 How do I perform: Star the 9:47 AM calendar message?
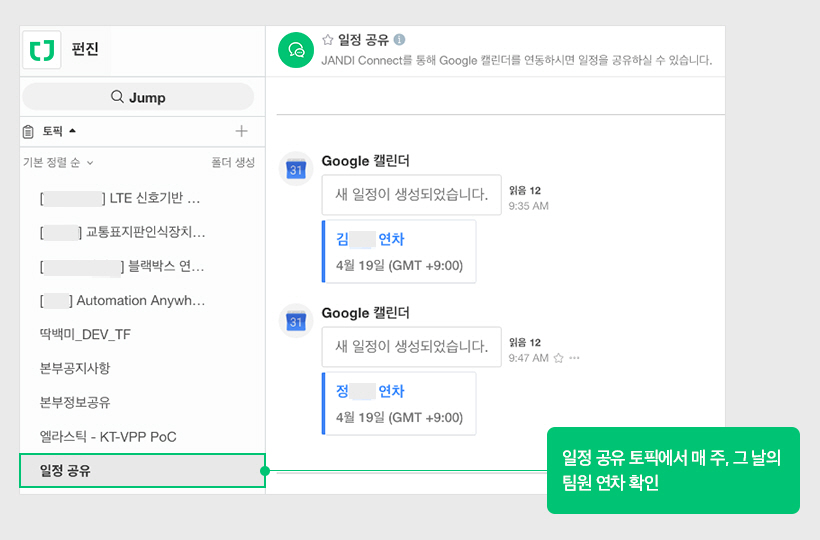558,358
